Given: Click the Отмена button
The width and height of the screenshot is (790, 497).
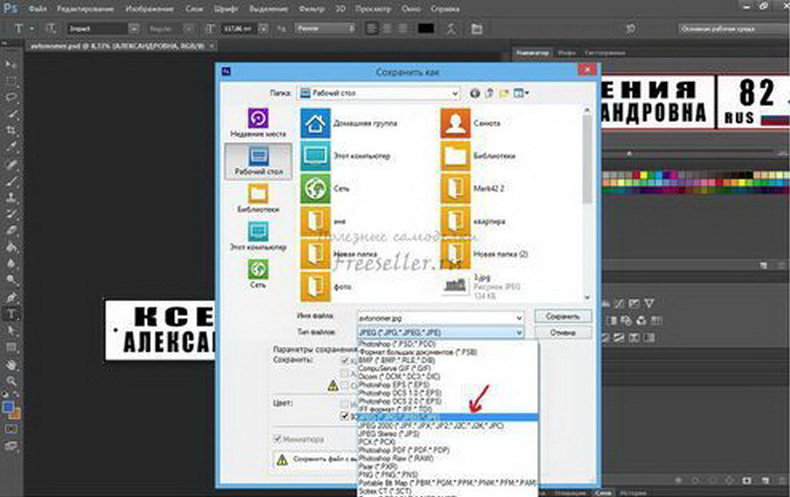Looking at the screenshot, I should [x=562, y=333].
